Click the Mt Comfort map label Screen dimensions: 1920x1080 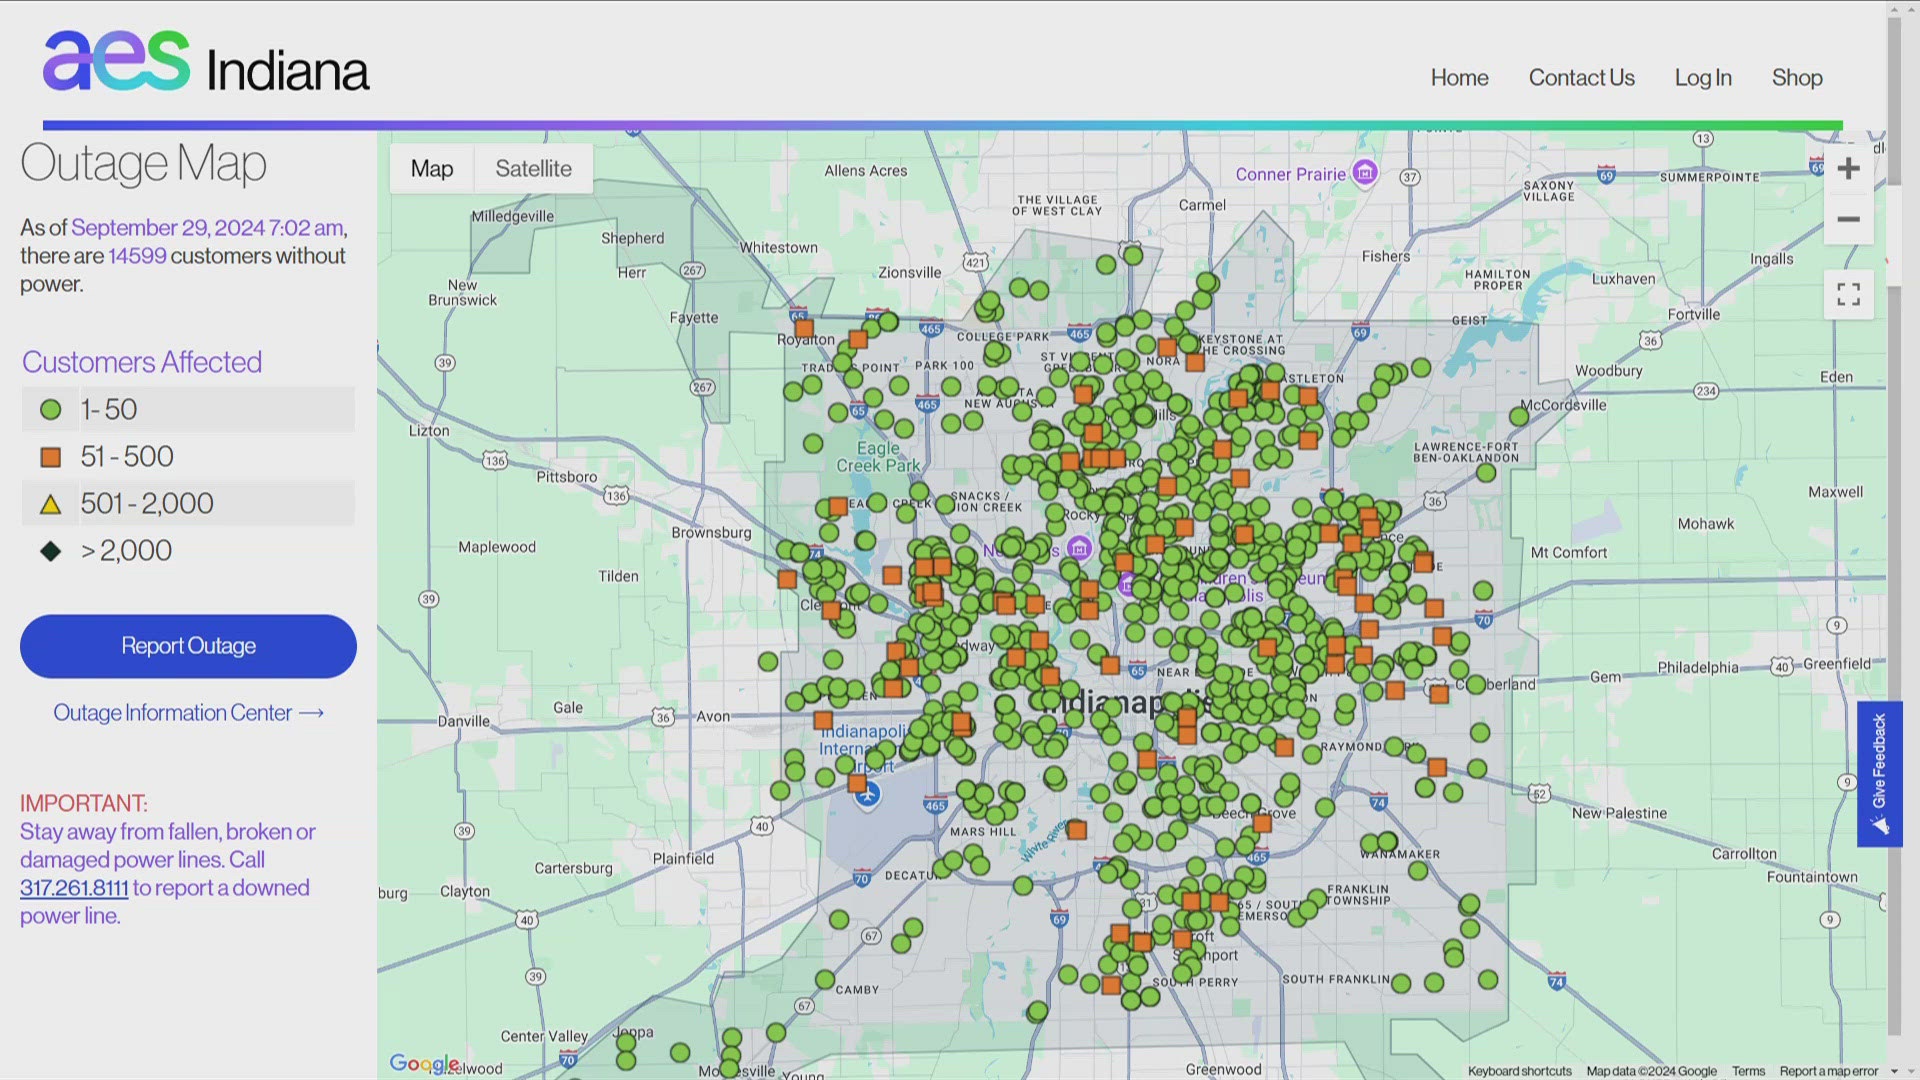click(1568, 552)
